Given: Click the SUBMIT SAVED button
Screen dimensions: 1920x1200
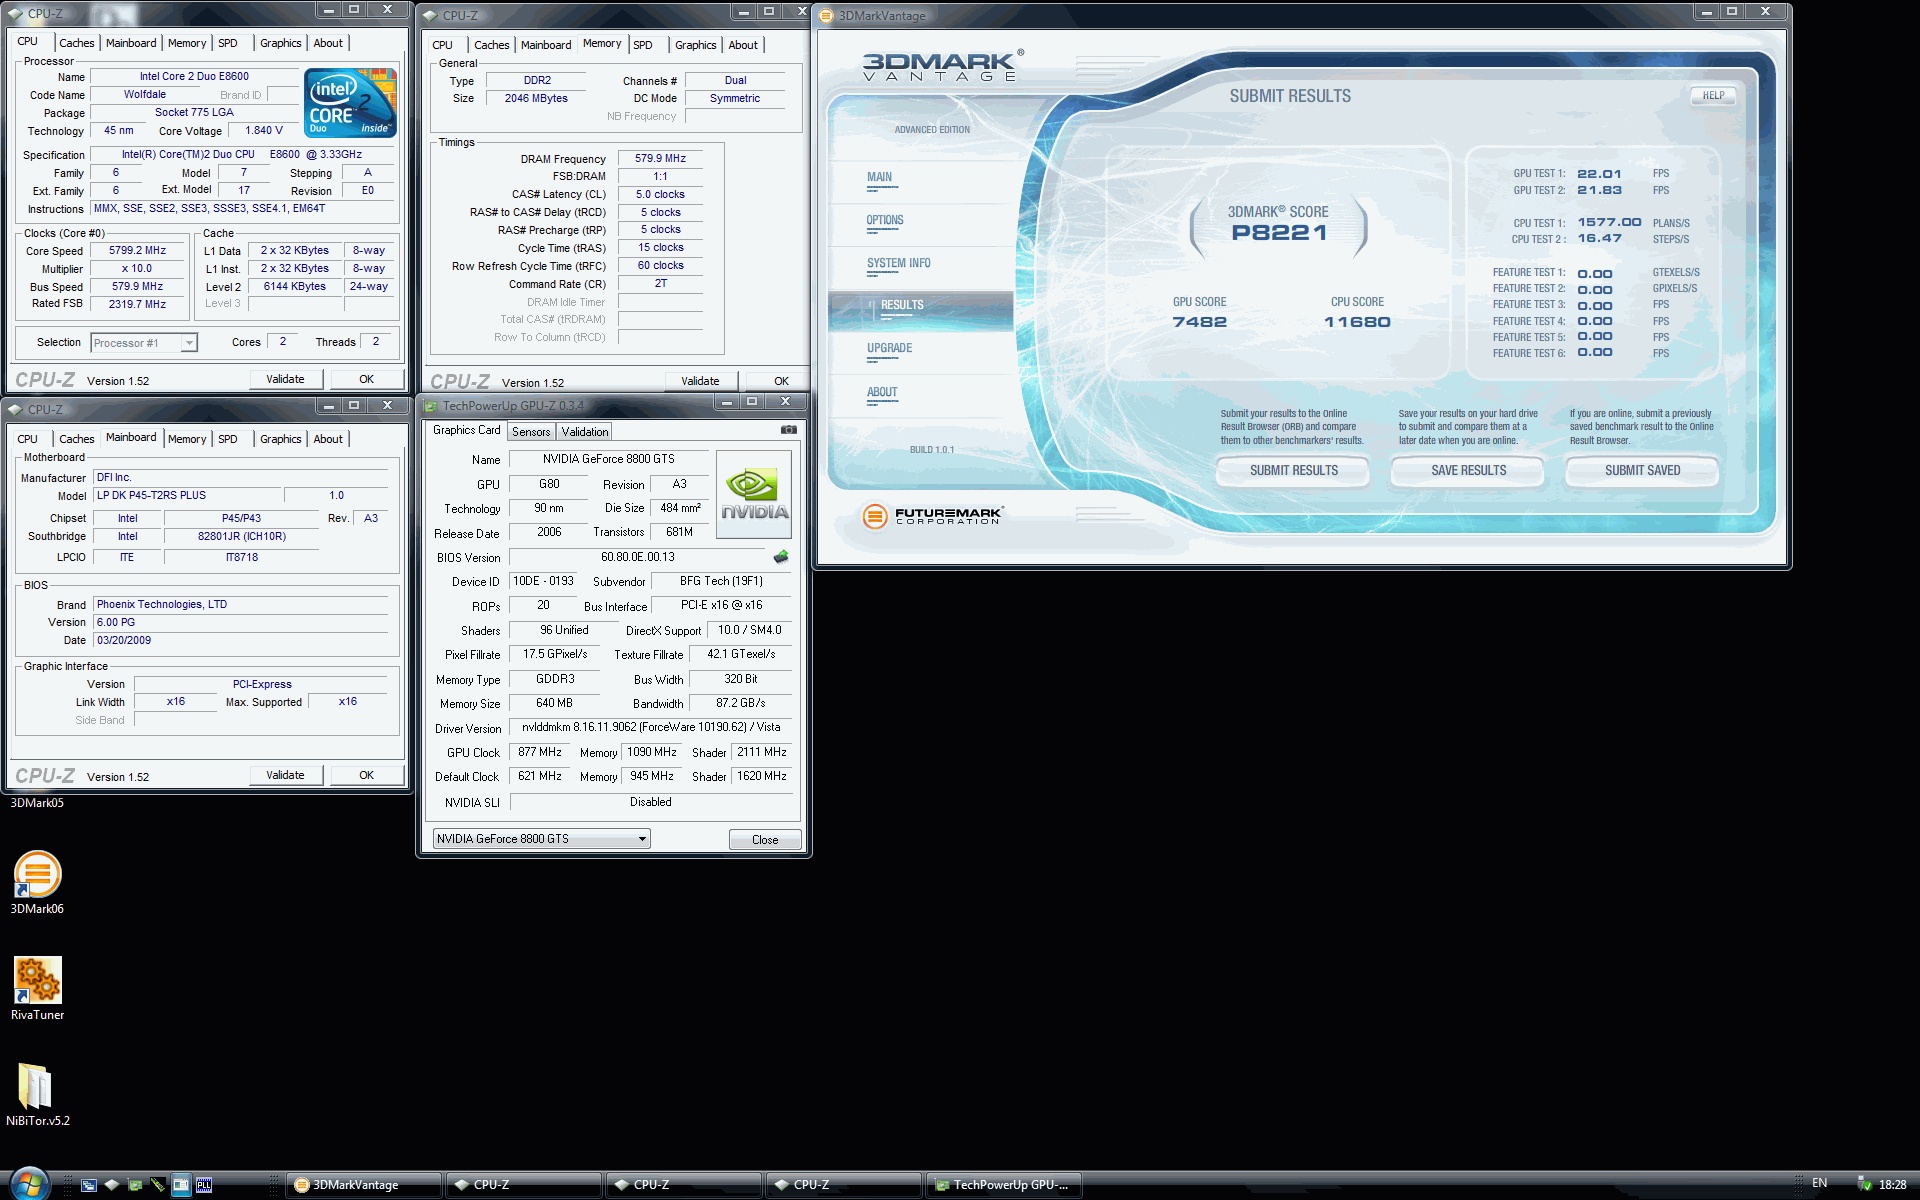Looking at the screenshot, I should click(x=1642, y=471).
